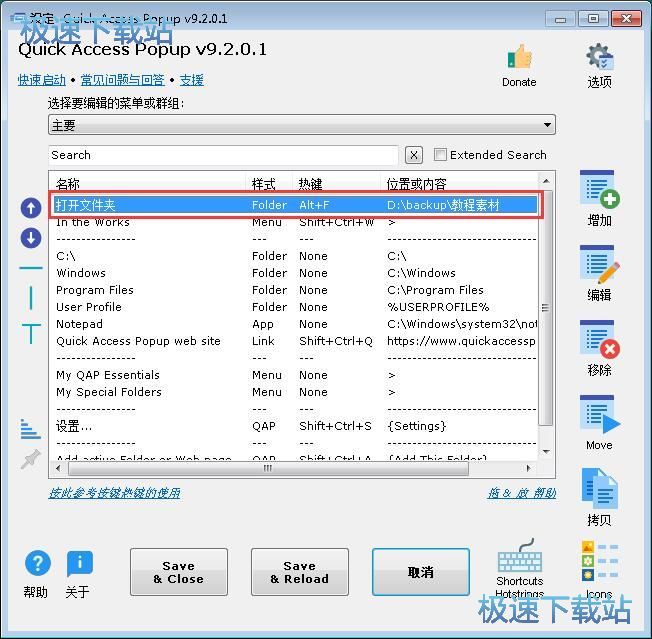Open the 帮助 help question icon

click(38, 563)
